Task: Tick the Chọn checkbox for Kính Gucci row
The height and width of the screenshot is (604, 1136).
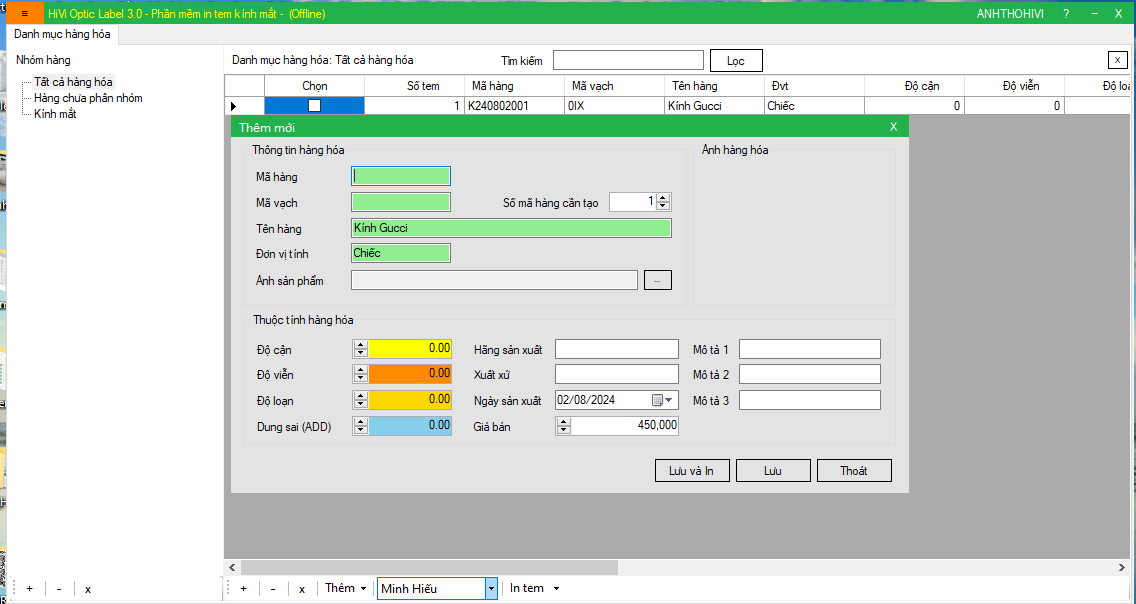Action: pyautogui.click(x=314, y=105)
